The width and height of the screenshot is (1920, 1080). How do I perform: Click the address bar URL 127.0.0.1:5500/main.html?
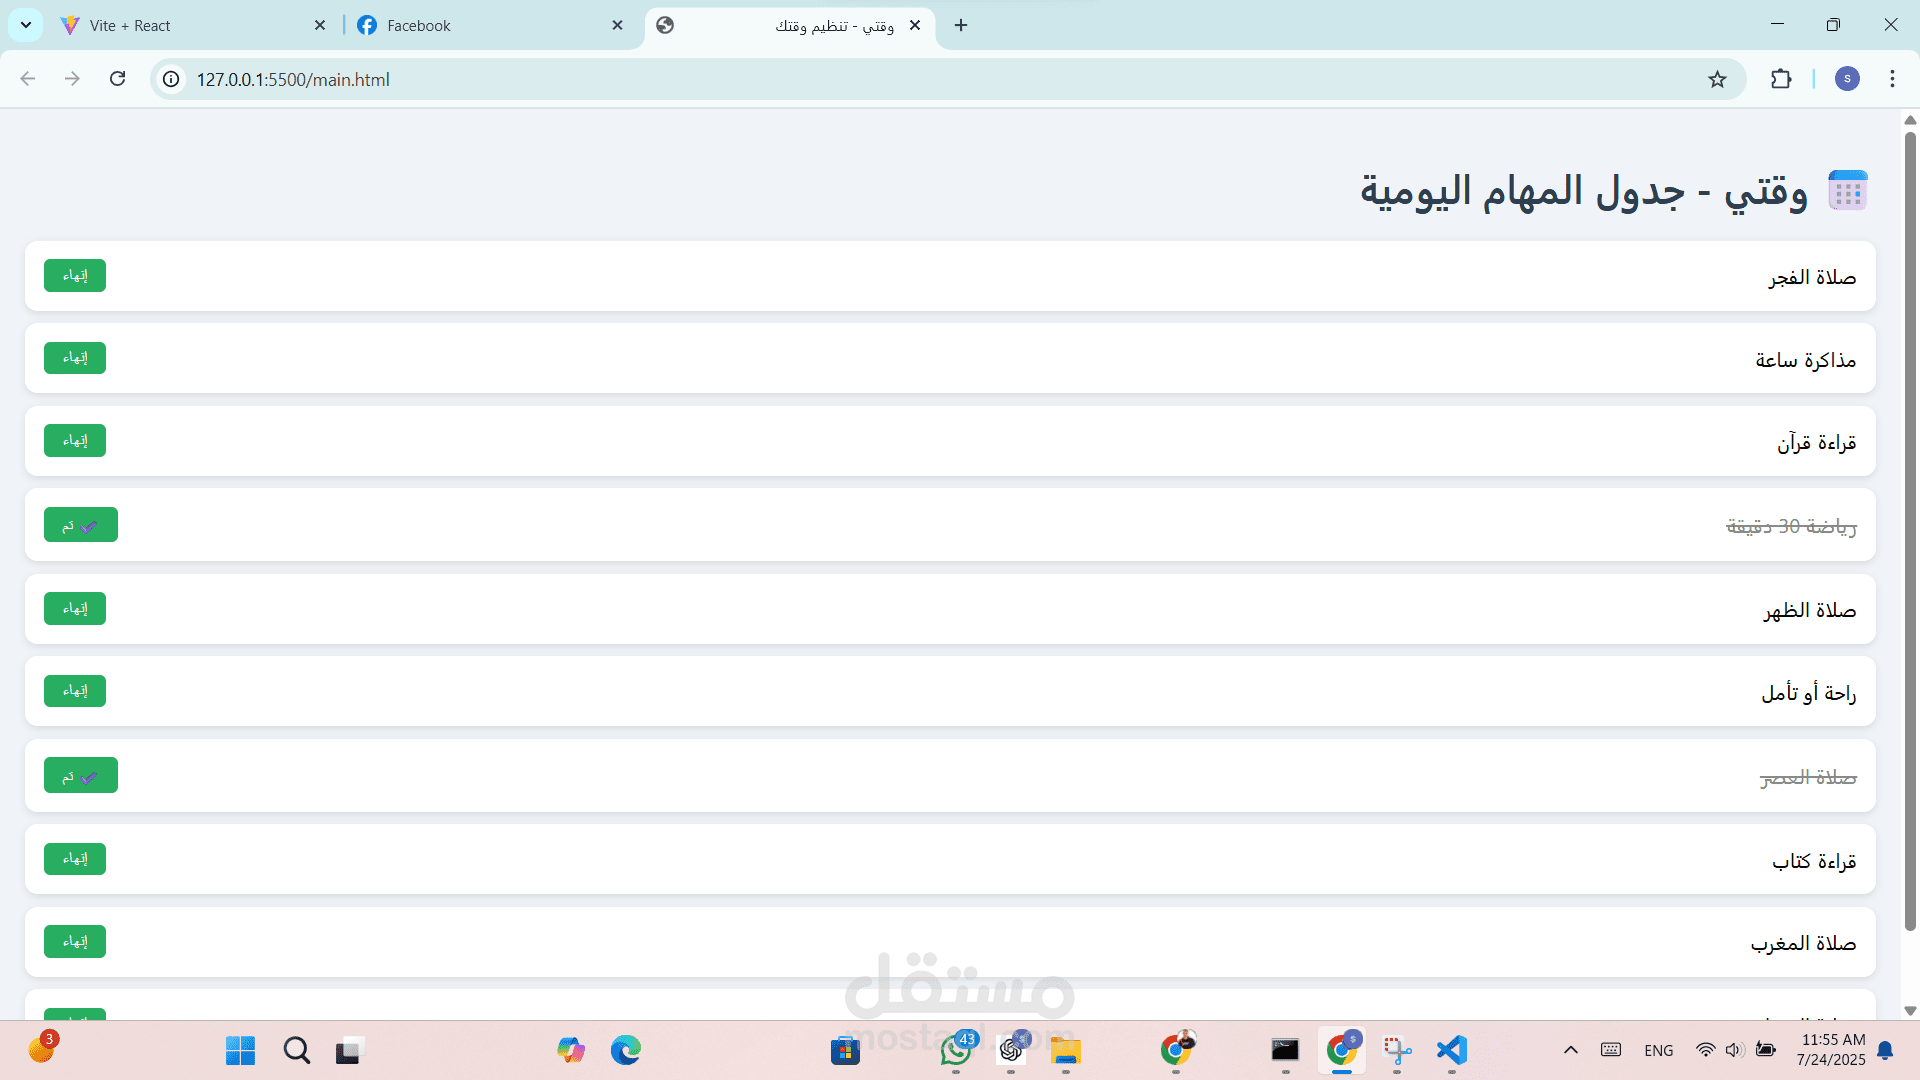pyautogui.click(x=293, y=79)
